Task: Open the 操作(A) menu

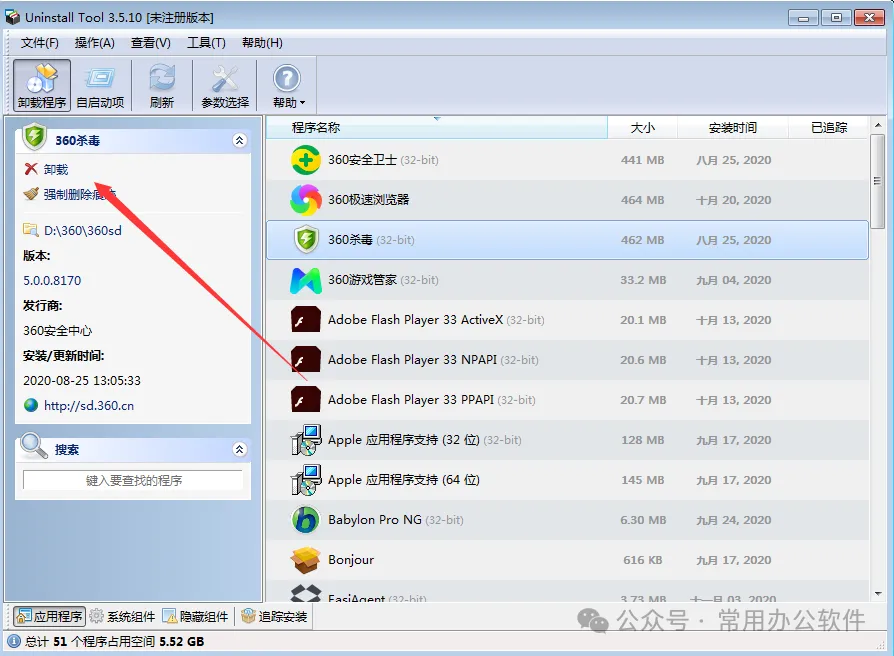Action: (x=95, y=43)
